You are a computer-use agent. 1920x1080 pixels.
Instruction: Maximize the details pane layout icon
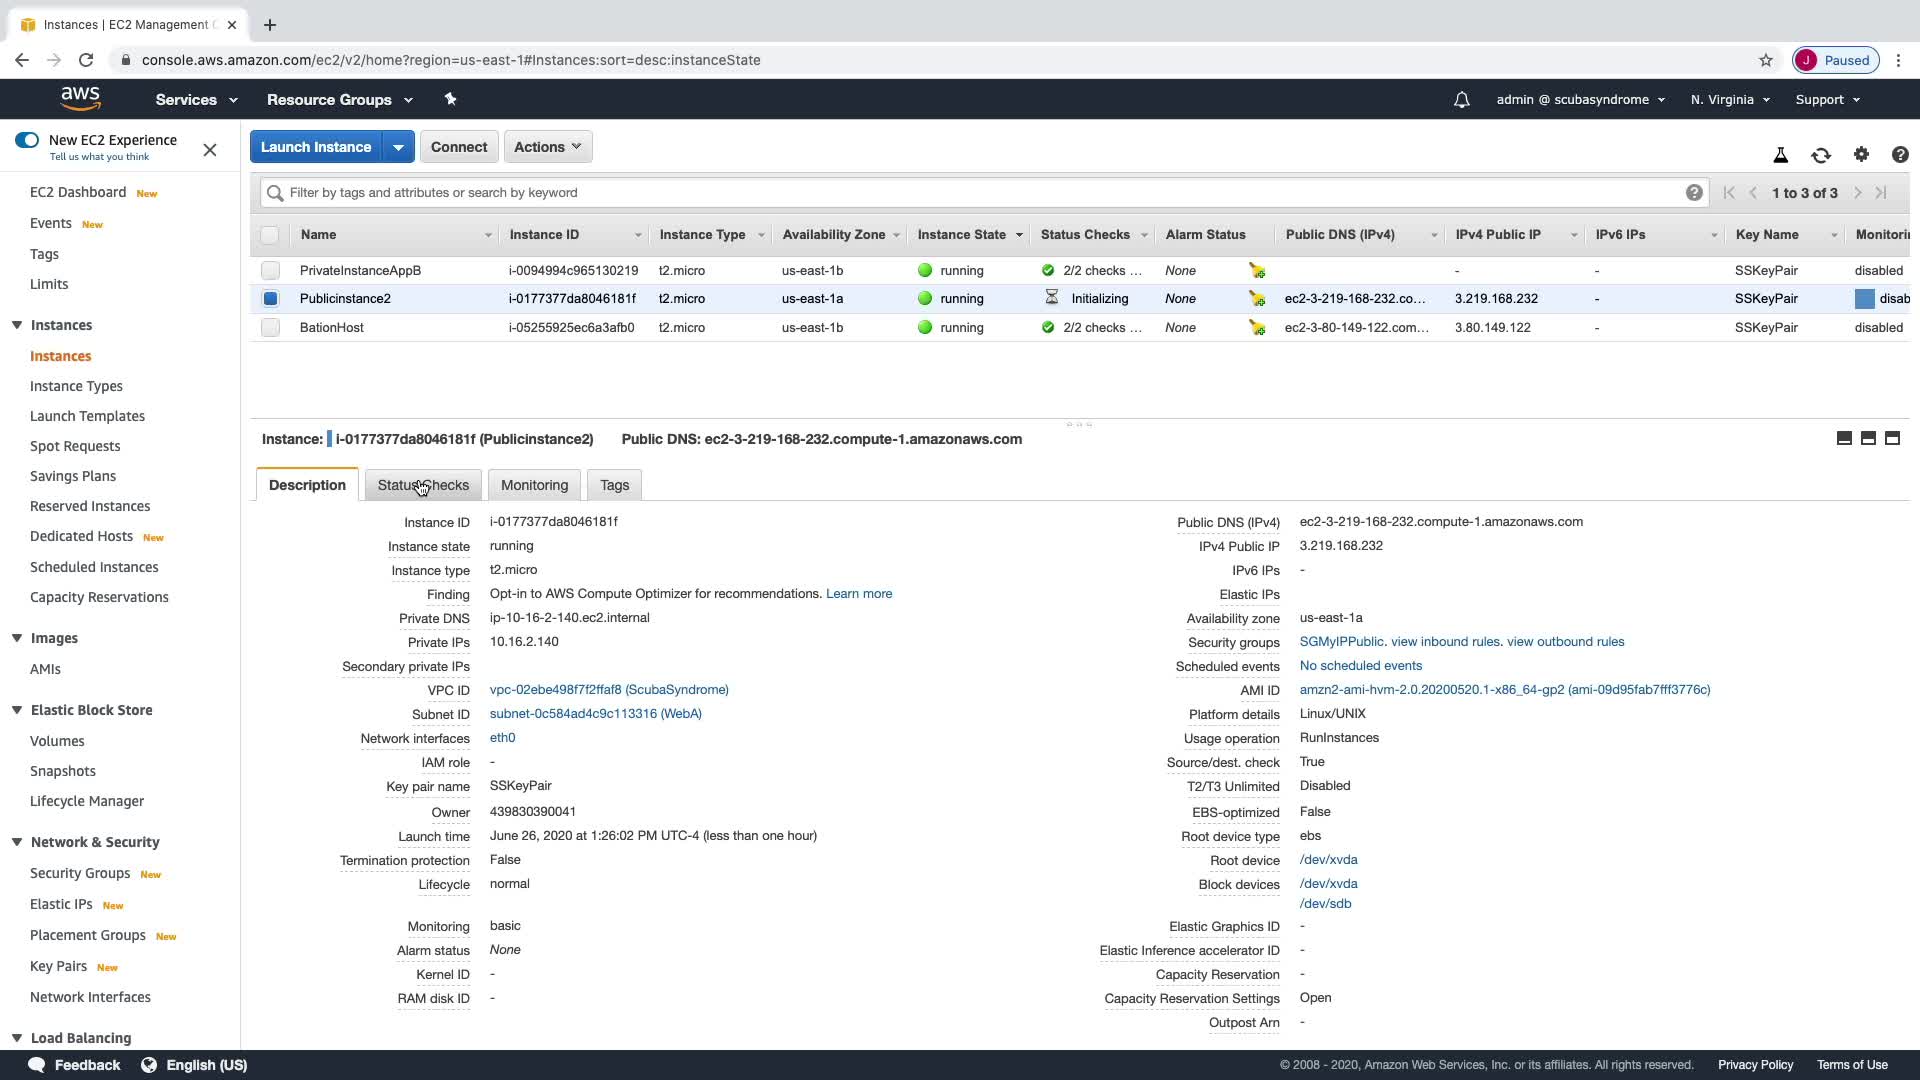[x=1892, y=438]
